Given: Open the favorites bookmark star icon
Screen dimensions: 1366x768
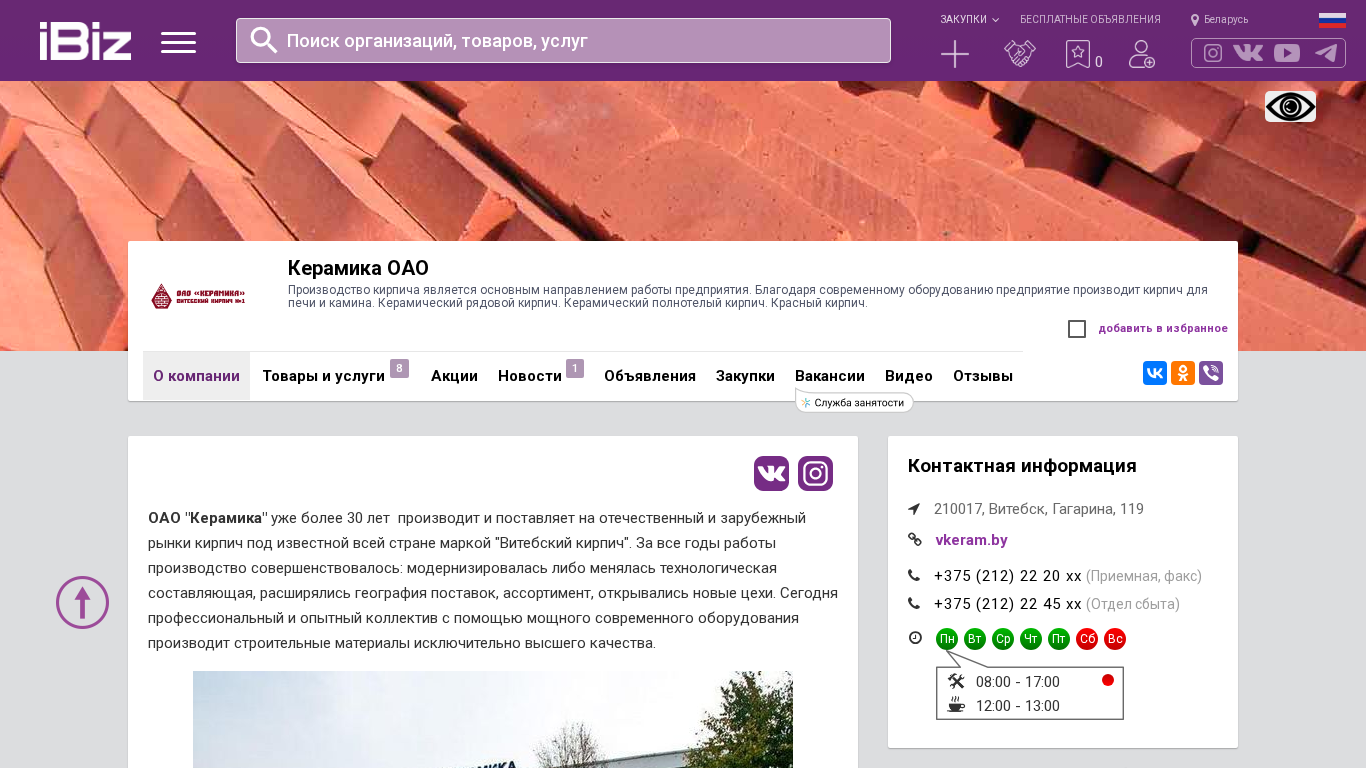Looking at the screenshot, I should (x=1077, y=54).
